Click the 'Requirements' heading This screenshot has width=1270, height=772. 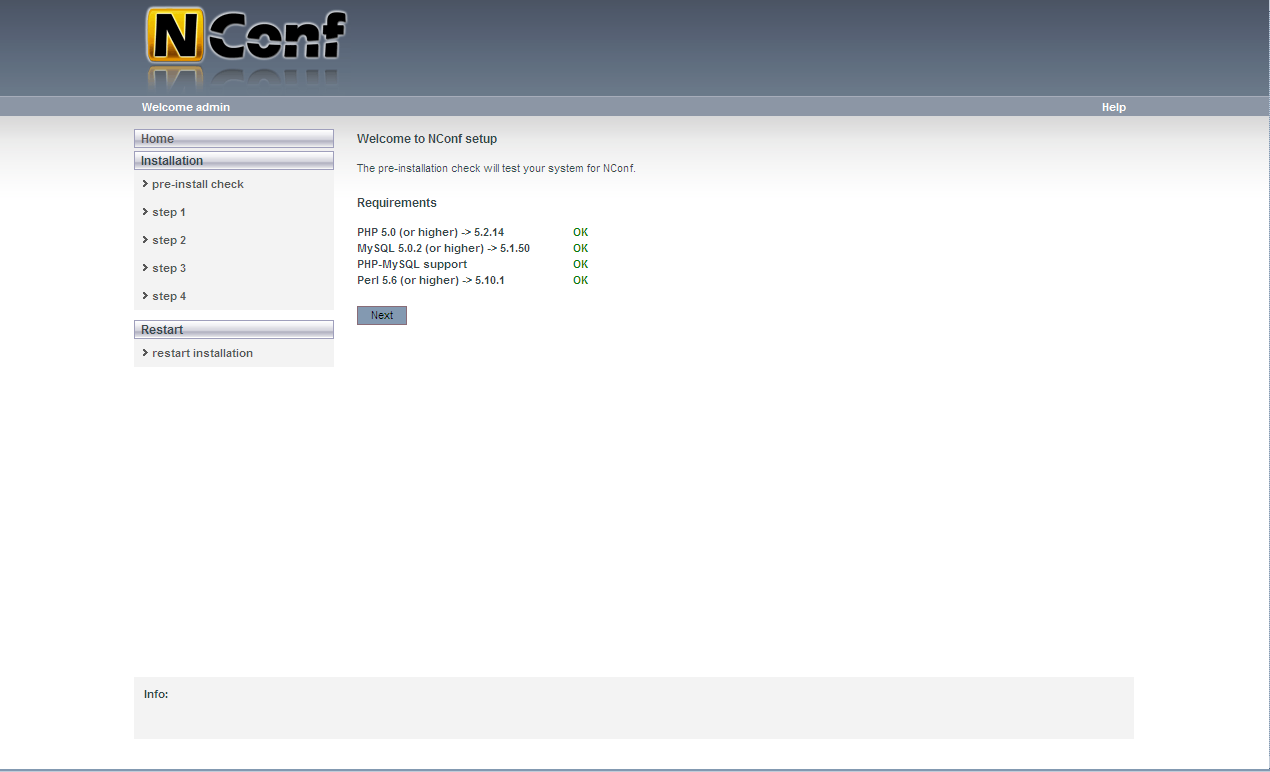397,203
